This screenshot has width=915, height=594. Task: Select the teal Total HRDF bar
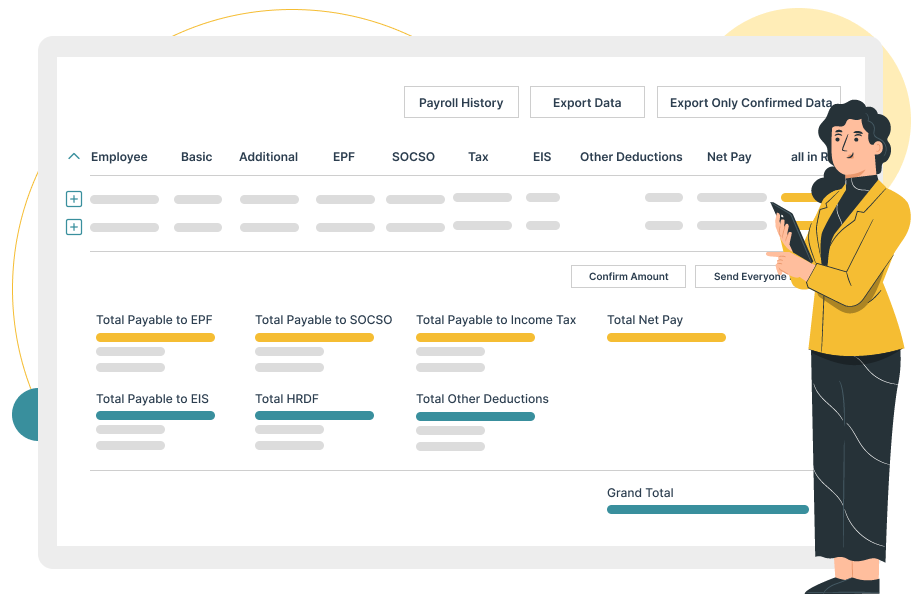point(314,416)
